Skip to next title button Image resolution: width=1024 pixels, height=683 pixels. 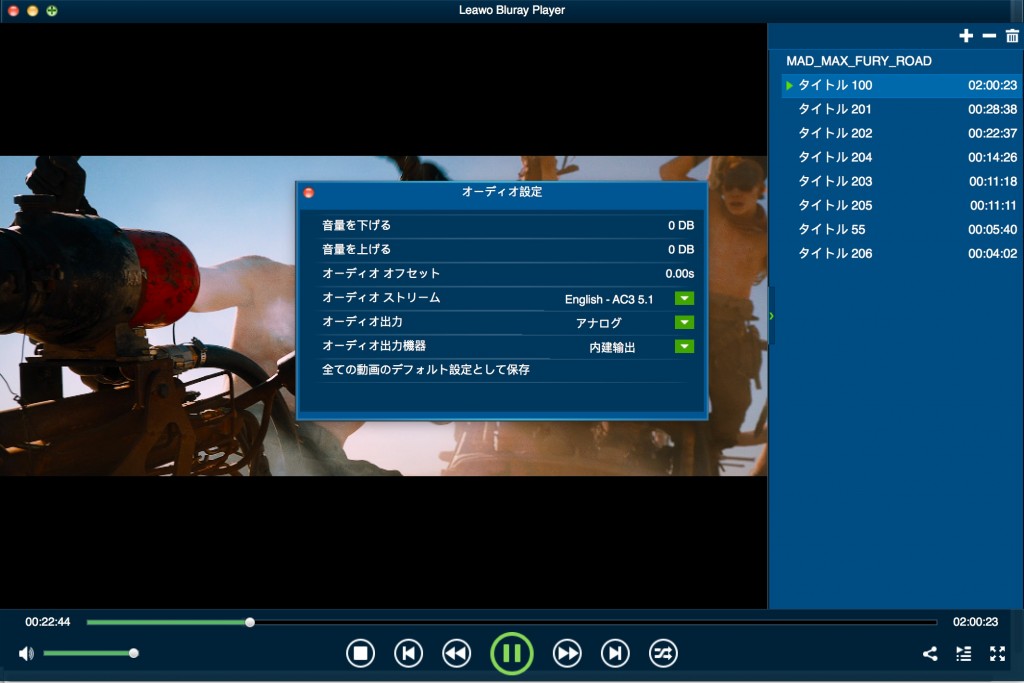point(615,653)
